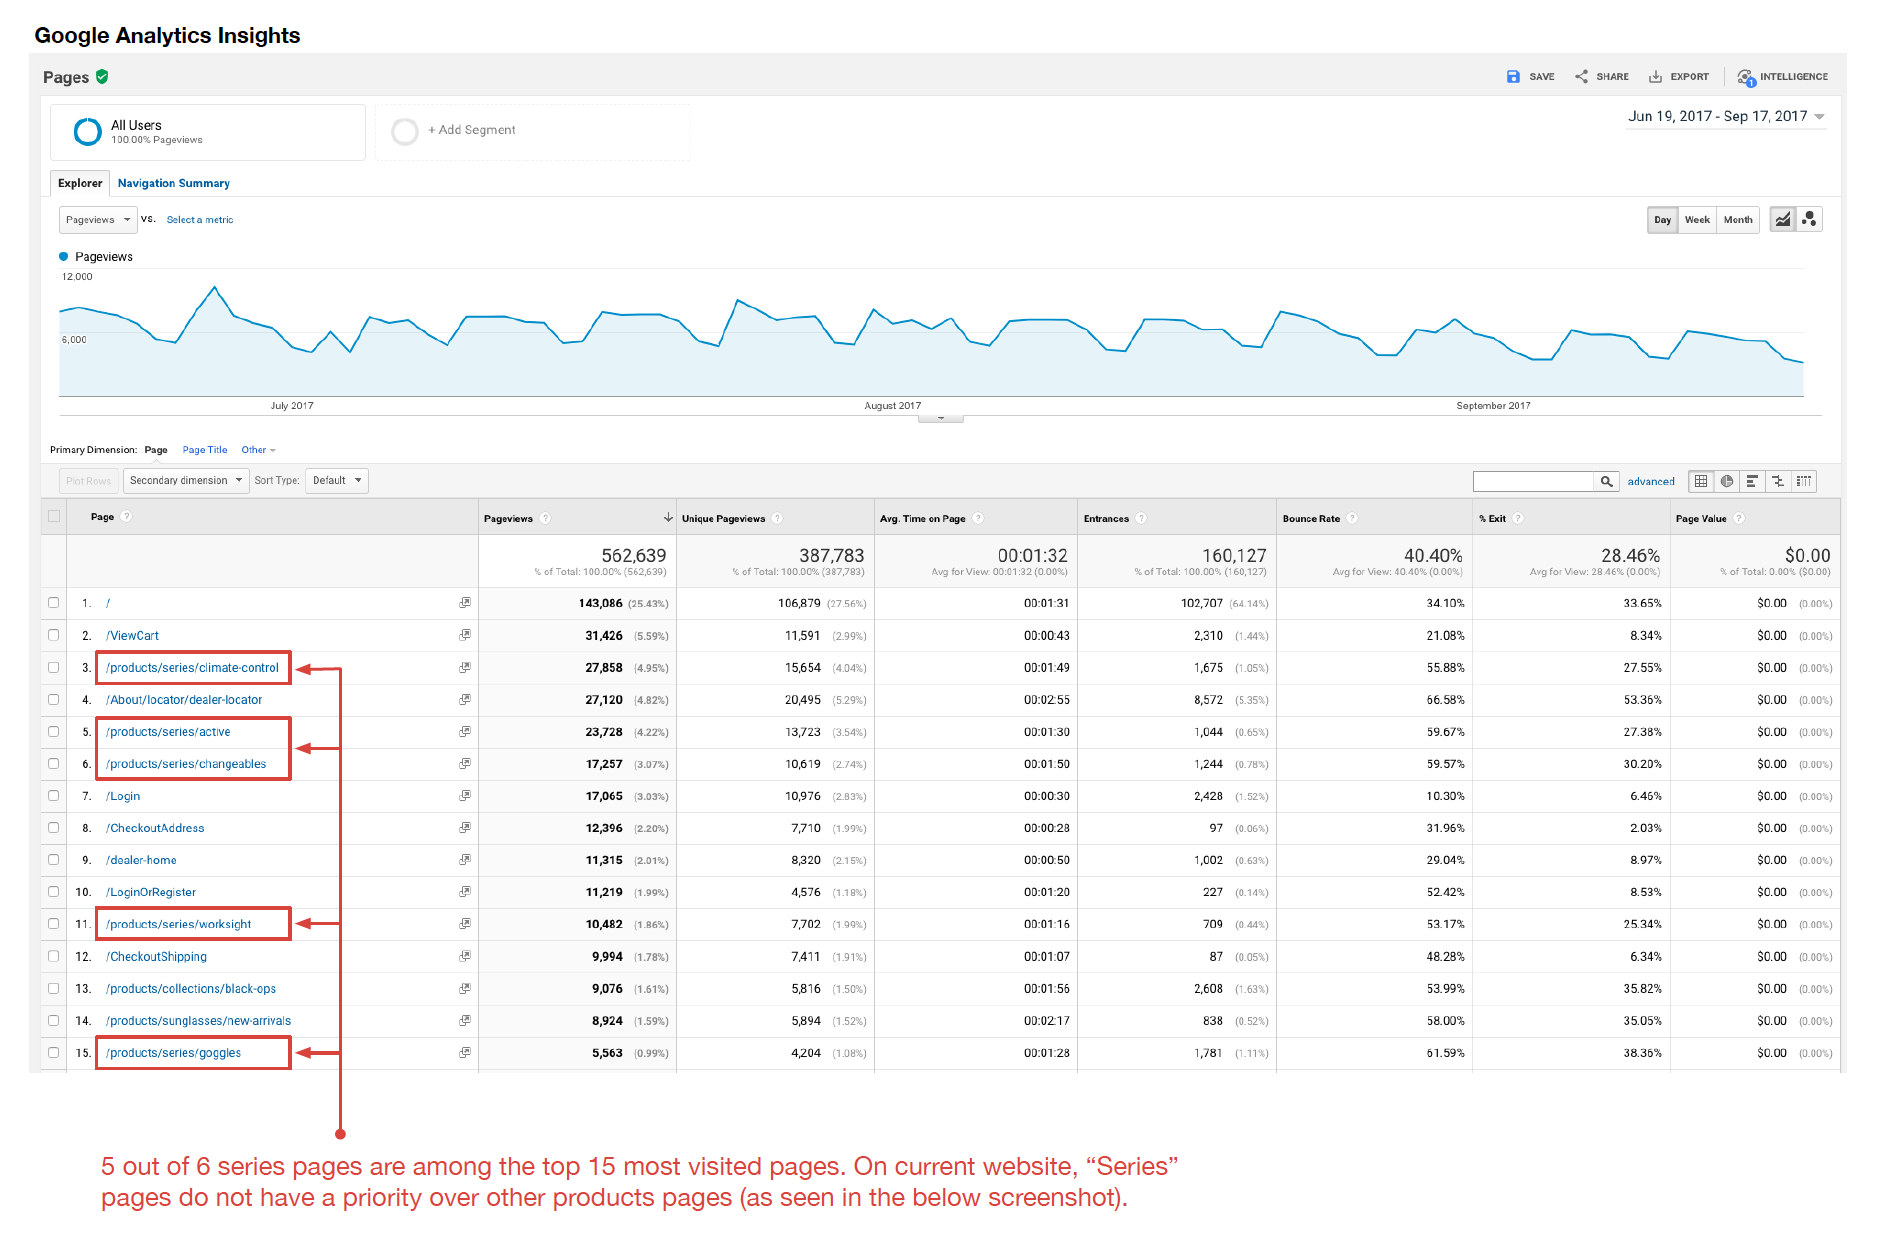
Task: Open the date range picker
Action: point(1727,117)
